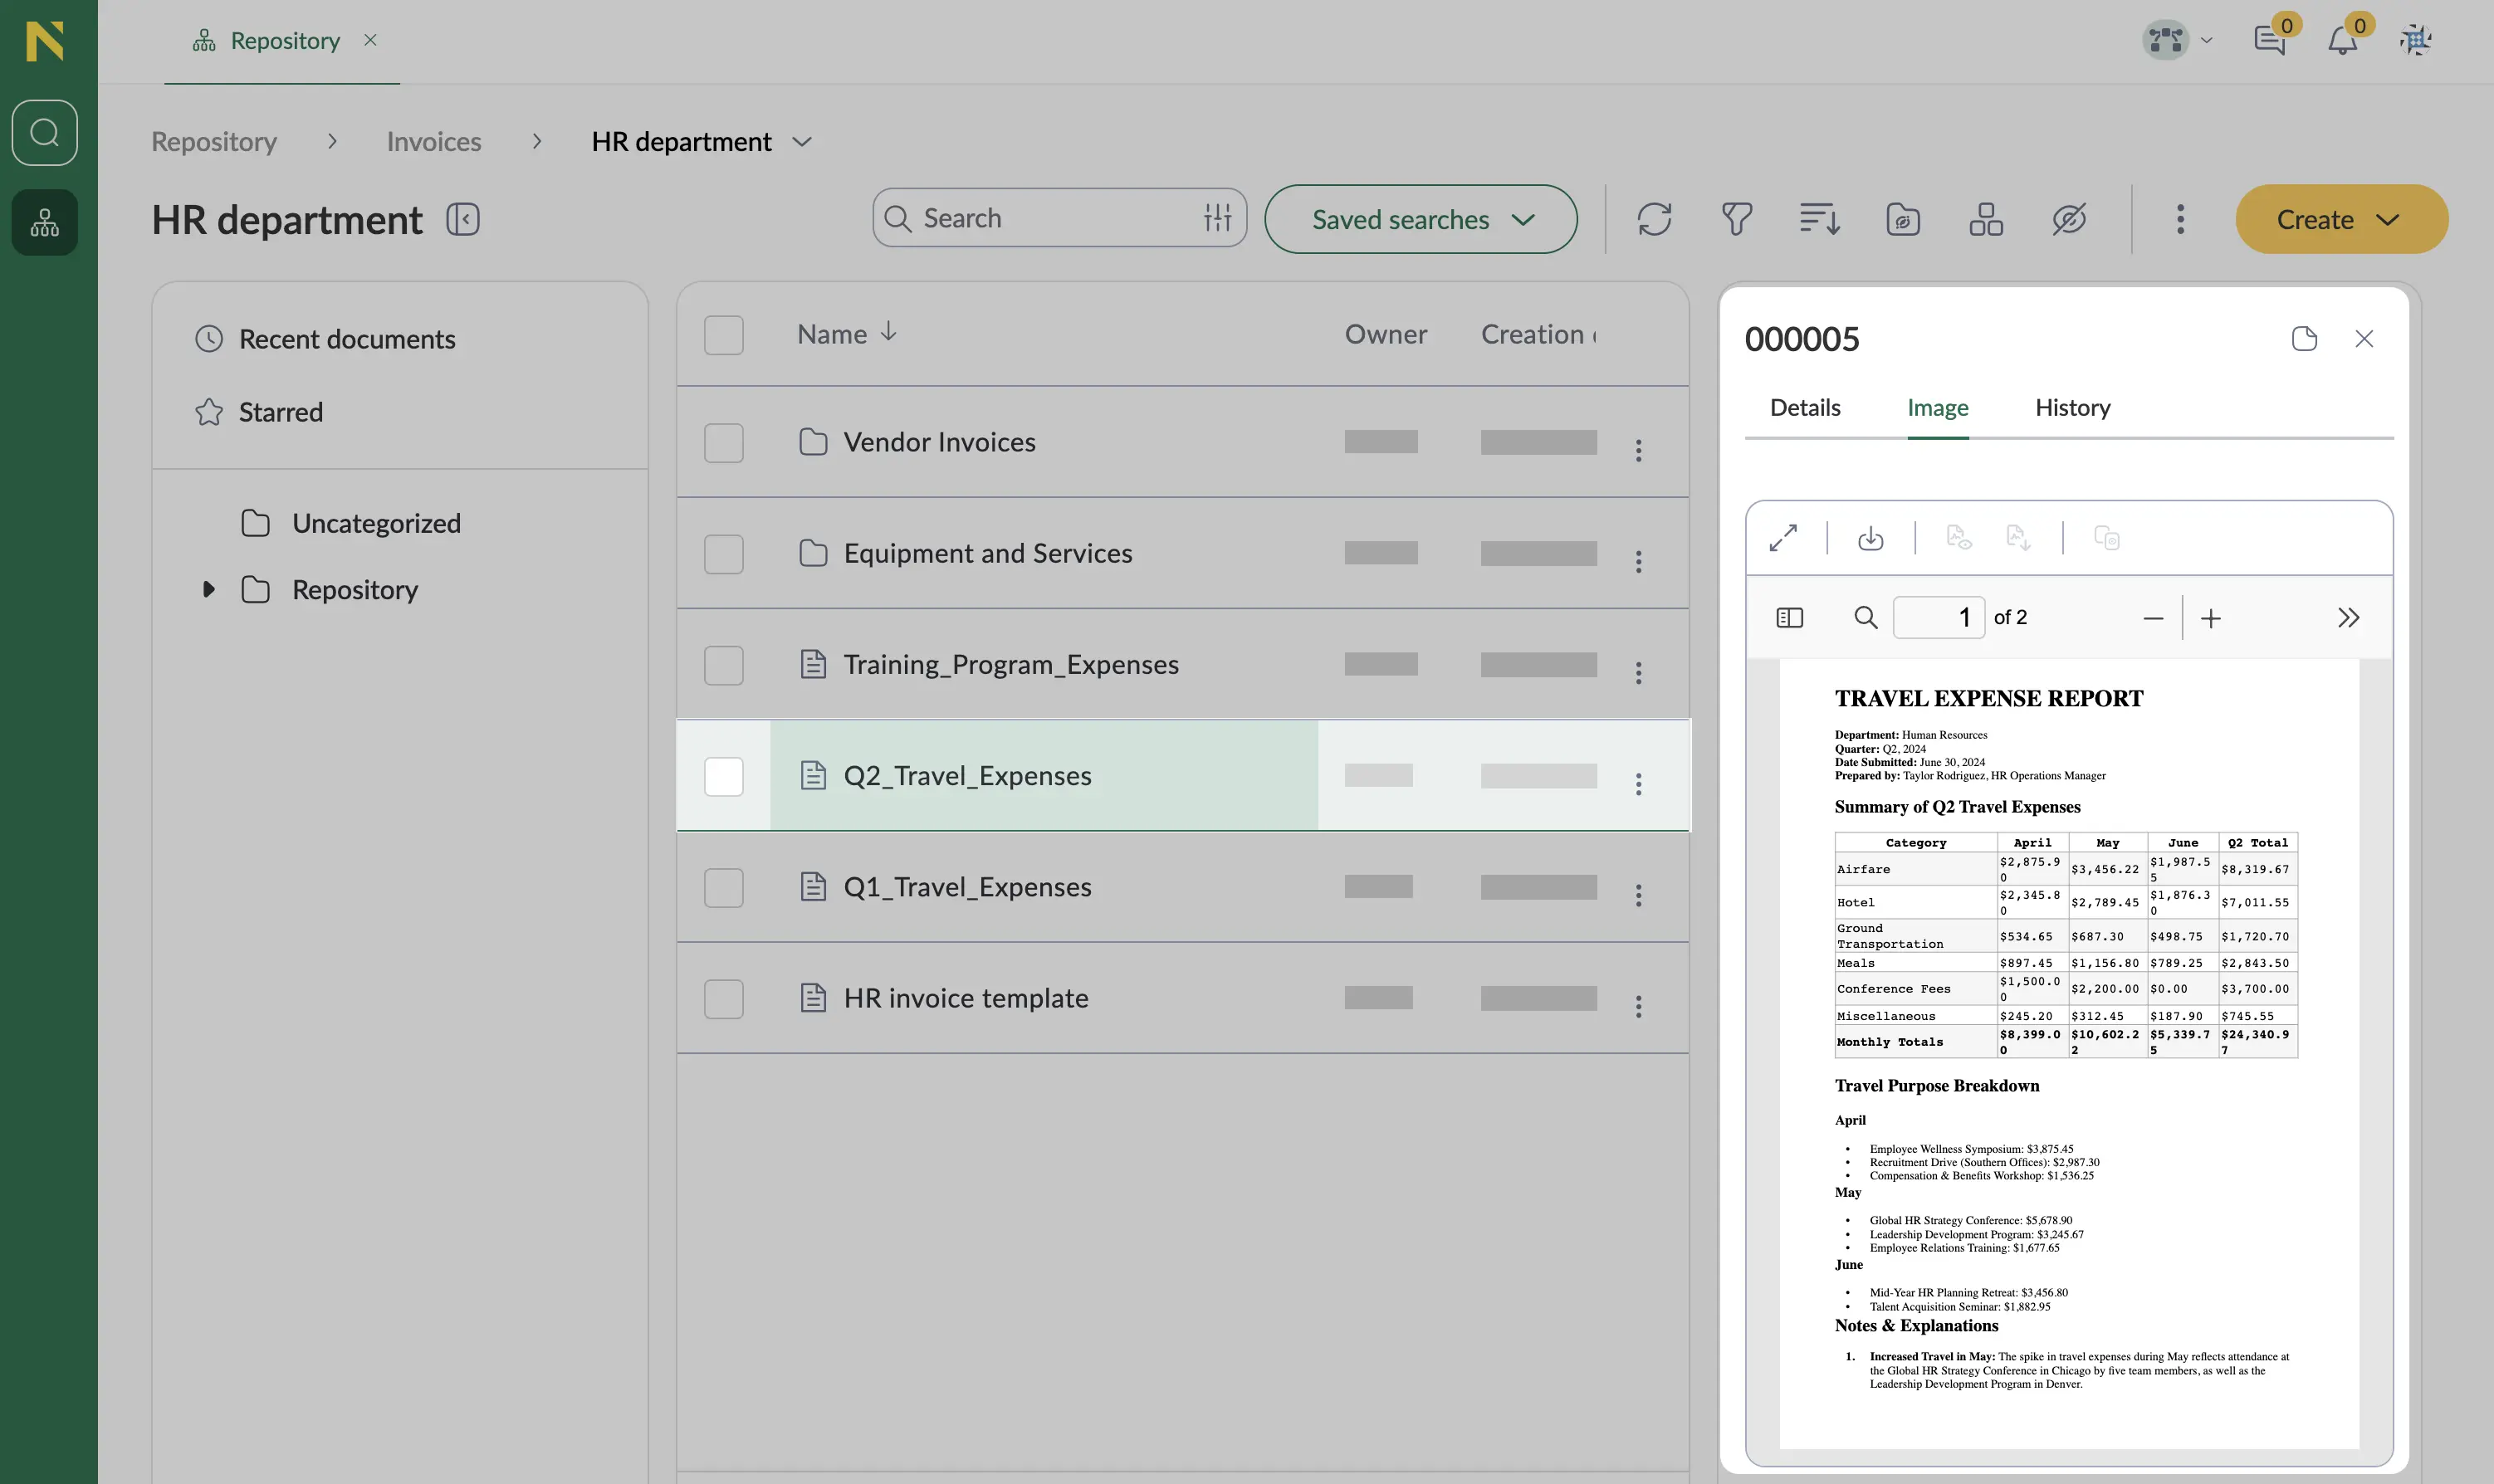
Task: Open advanced search filter settings
Action: pos(1217,218)
